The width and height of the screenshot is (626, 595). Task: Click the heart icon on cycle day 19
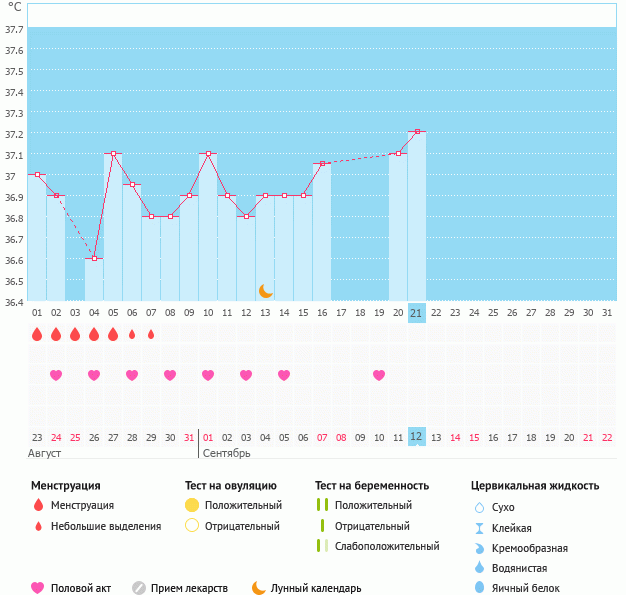click(x=379, y=375)
